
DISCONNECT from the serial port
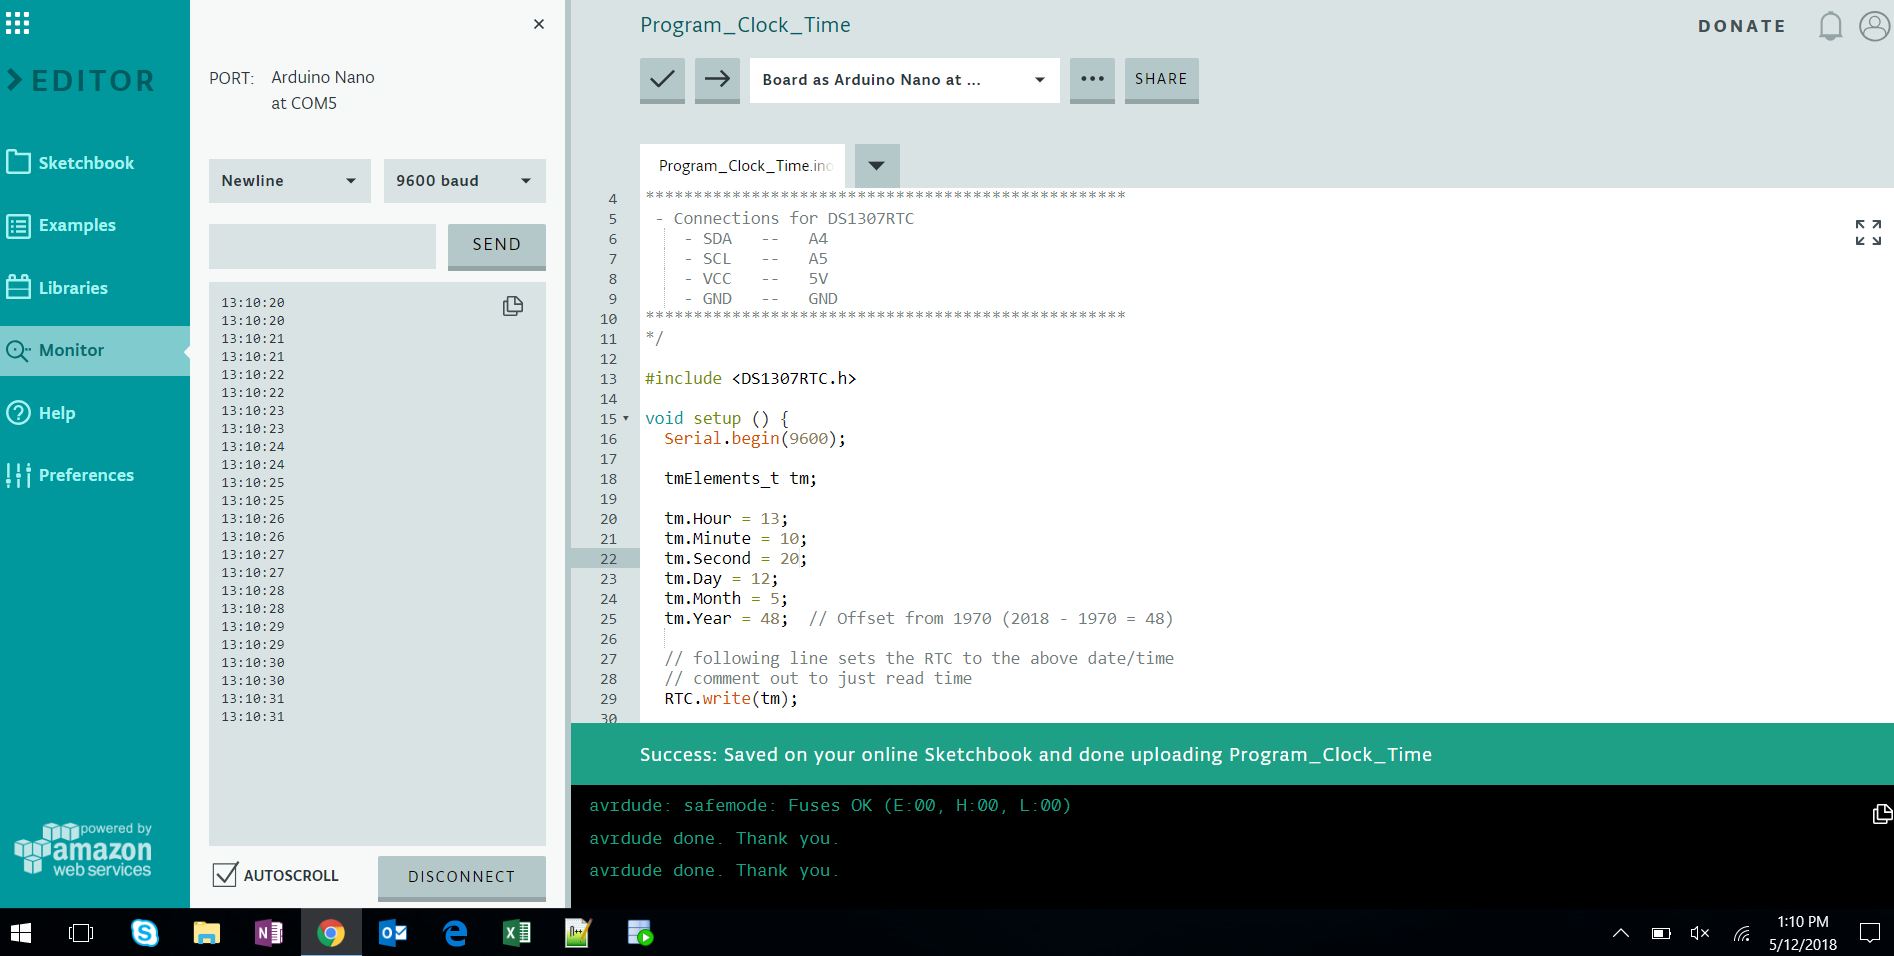point(461,877)
